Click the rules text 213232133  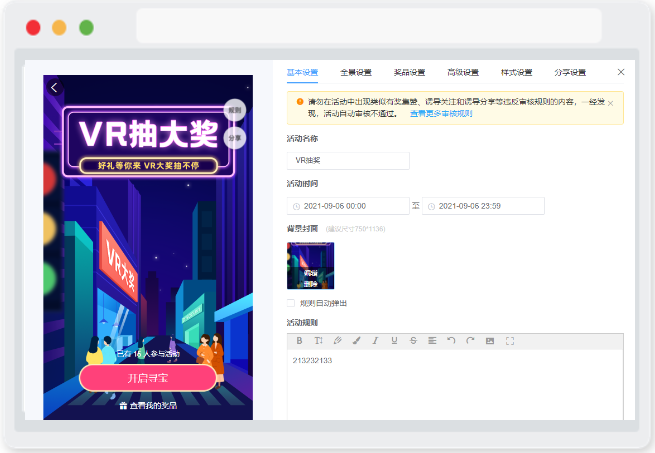point(312,360)
